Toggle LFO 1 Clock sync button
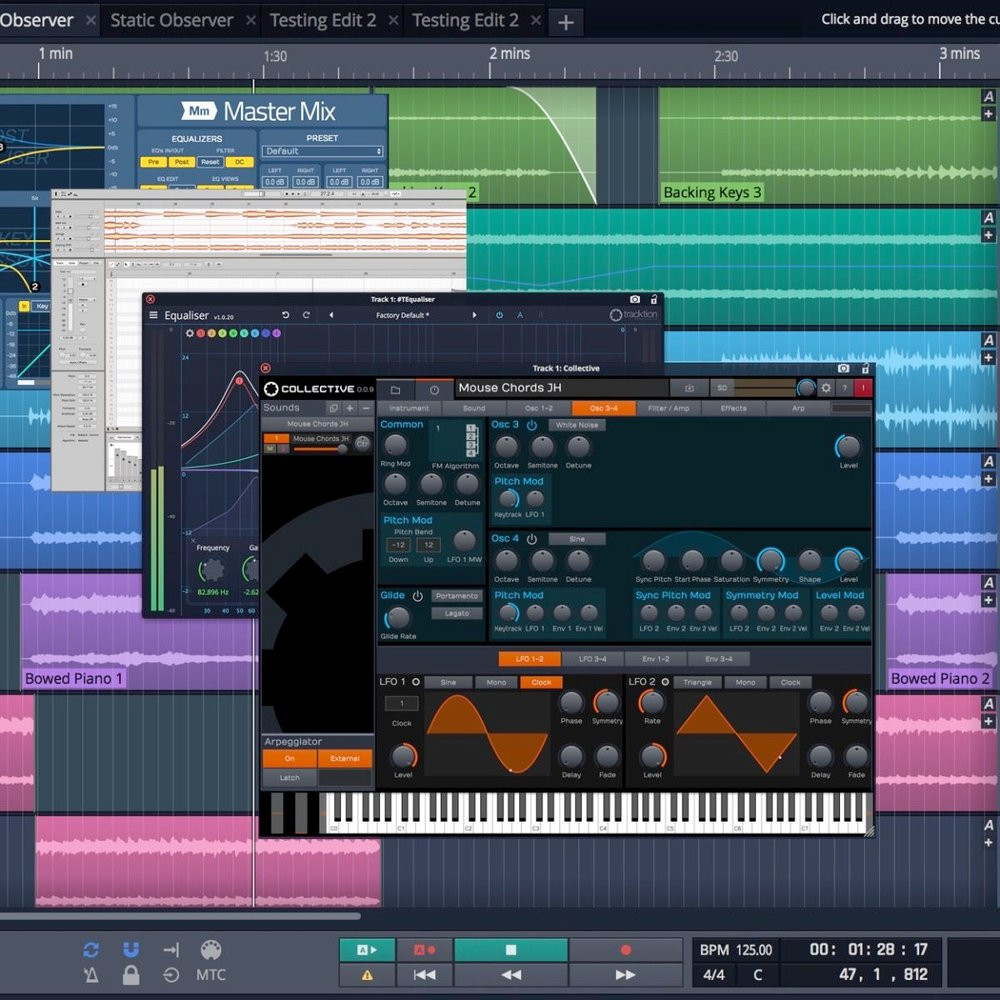 point(541,682)
